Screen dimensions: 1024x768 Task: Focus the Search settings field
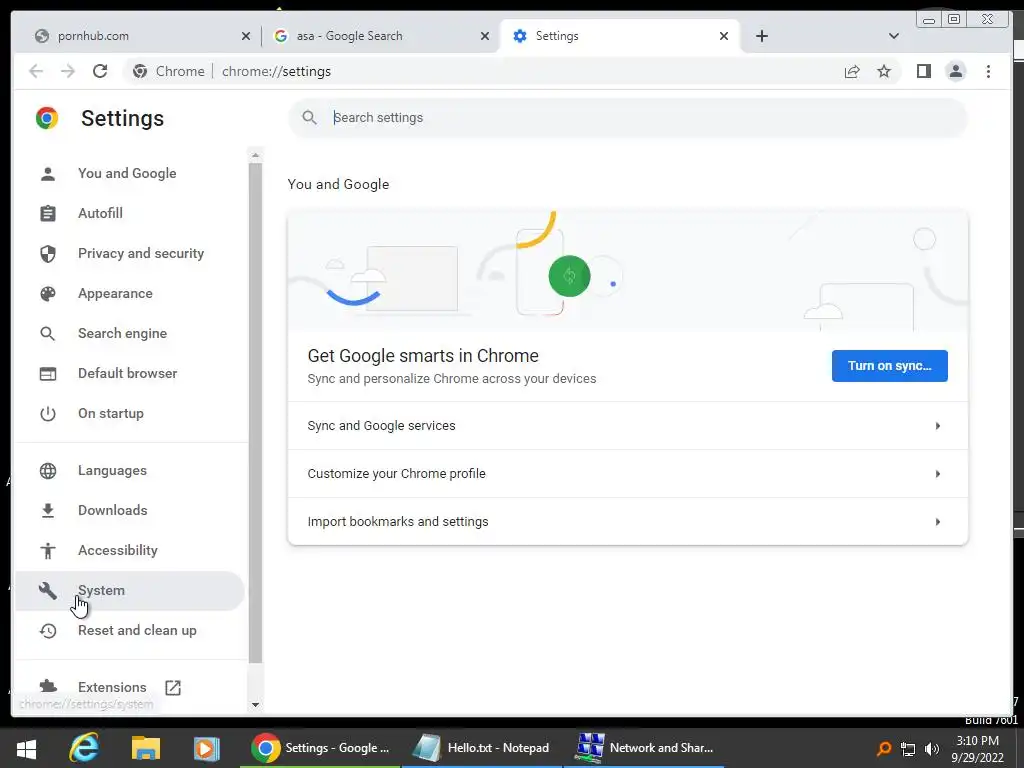click(x=628, y=118)
